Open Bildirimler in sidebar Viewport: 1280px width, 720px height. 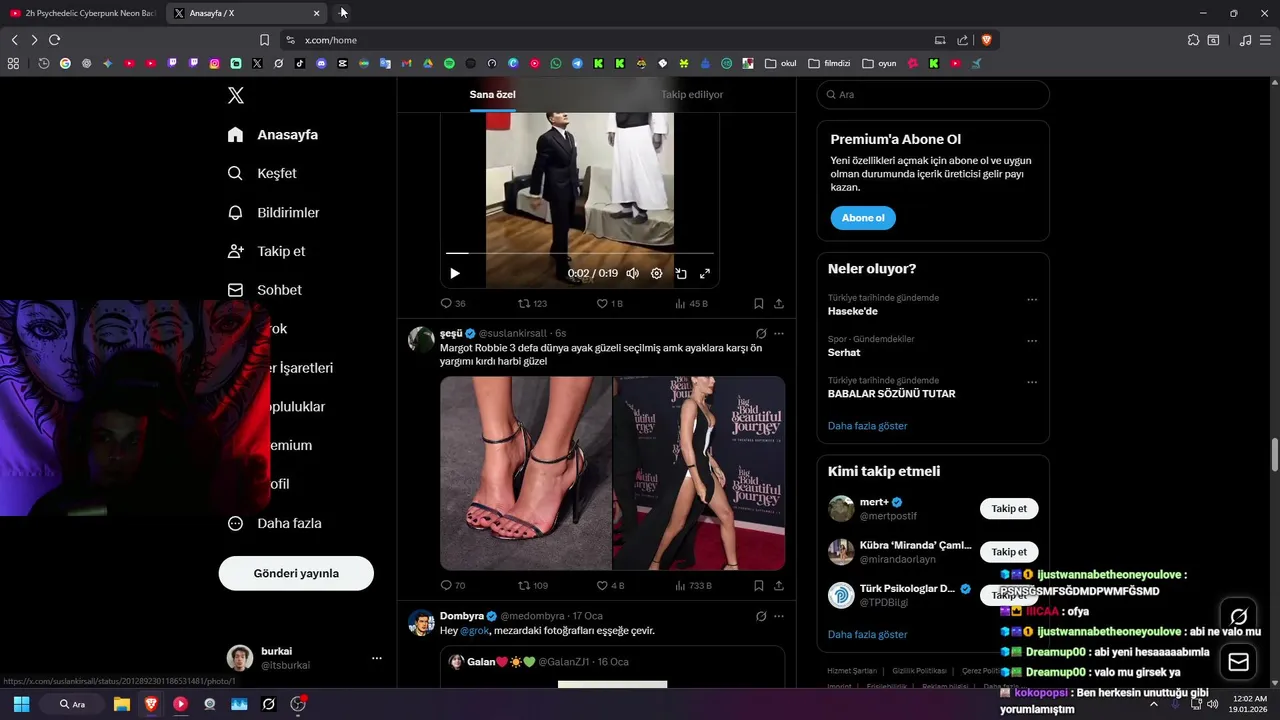274,213
